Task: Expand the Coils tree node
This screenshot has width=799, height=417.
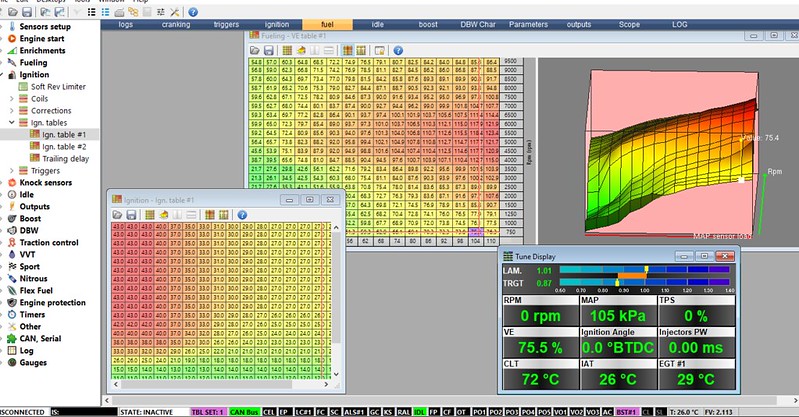Action: coord(11,98)
